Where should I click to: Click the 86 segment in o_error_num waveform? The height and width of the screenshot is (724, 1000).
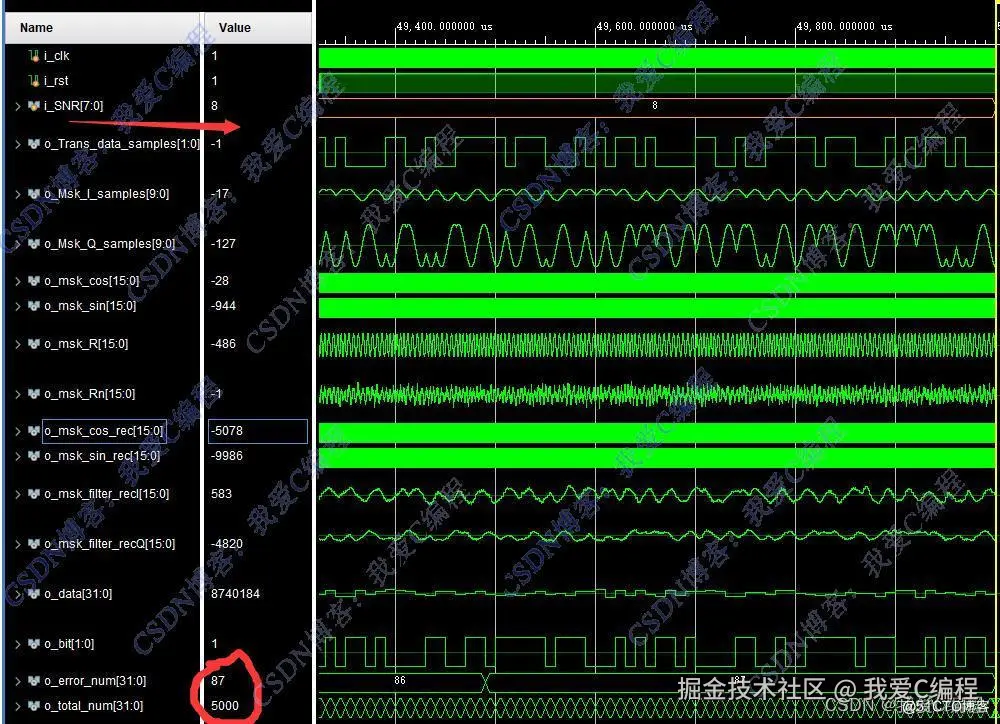(x=400, y=681)
